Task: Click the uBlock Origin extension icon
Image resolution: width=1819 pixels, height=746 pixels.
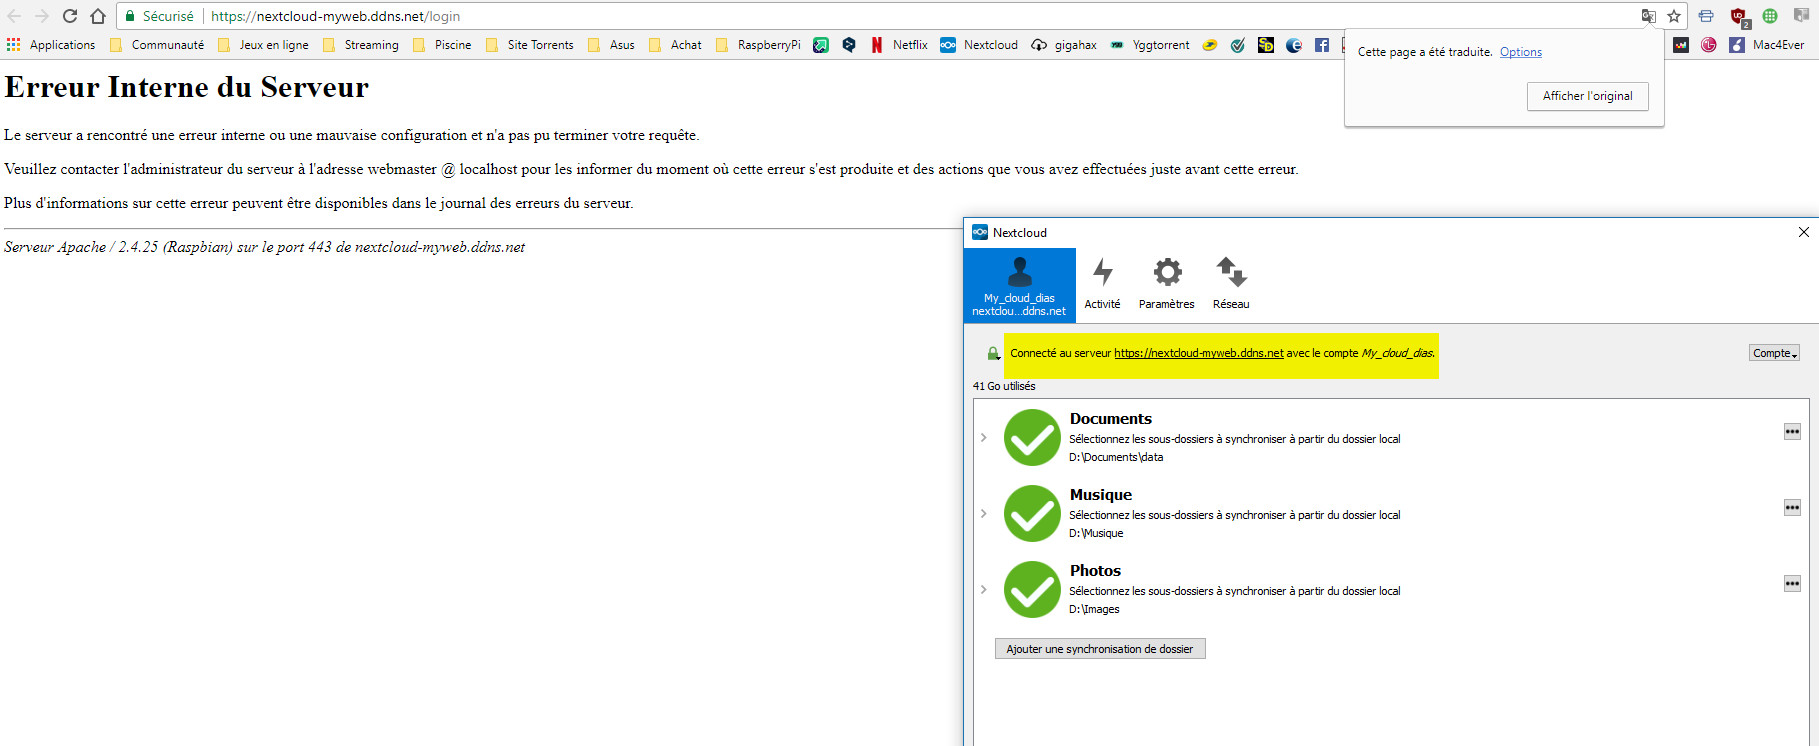Action: coord(1739,16)
